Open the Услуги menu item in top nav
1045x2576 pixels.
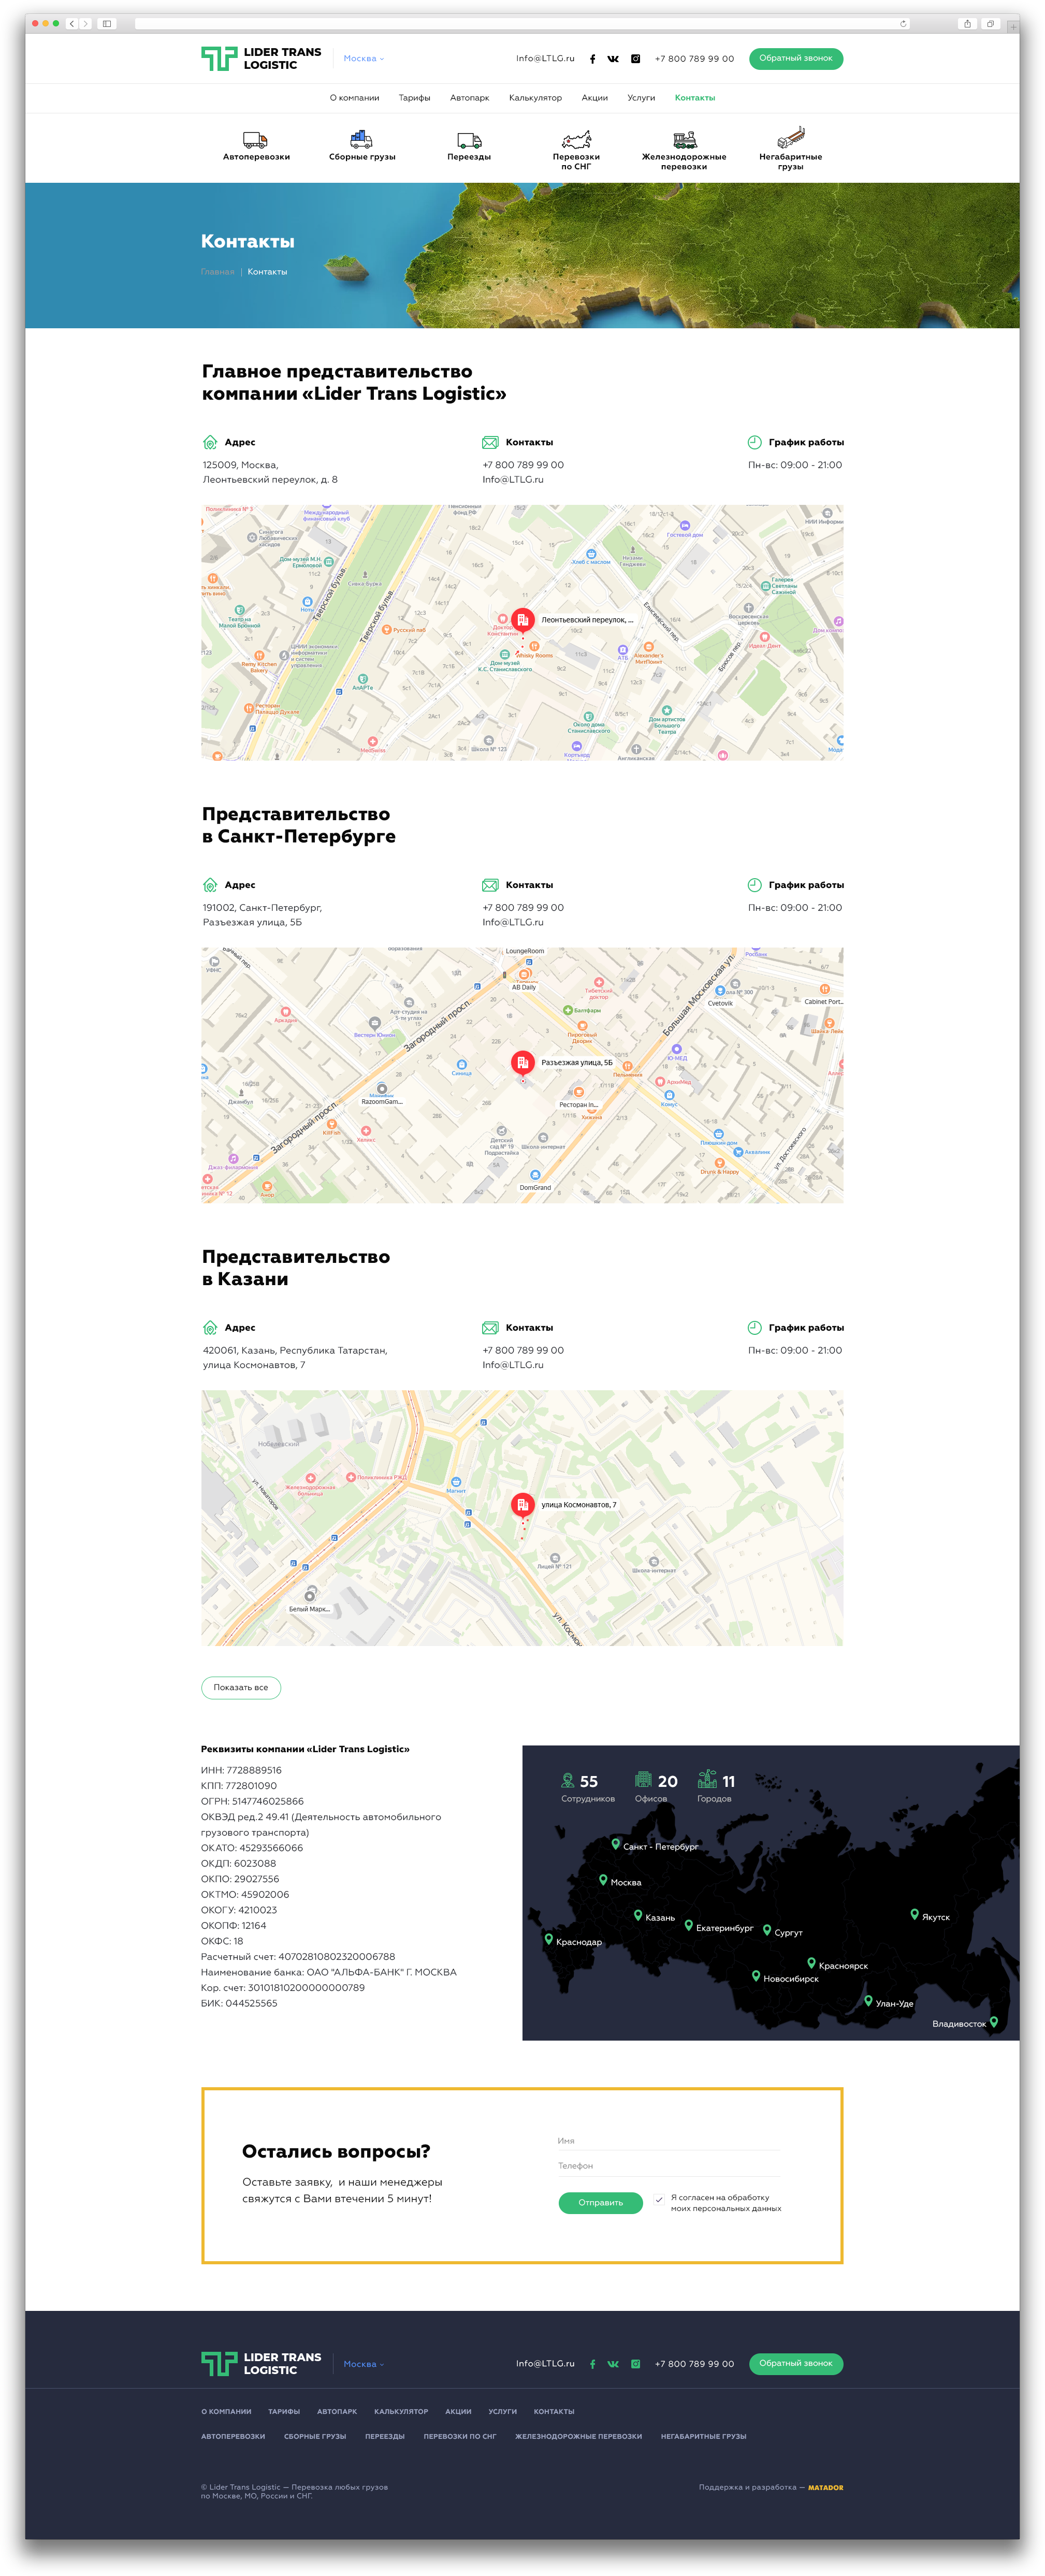coord(641,98)
